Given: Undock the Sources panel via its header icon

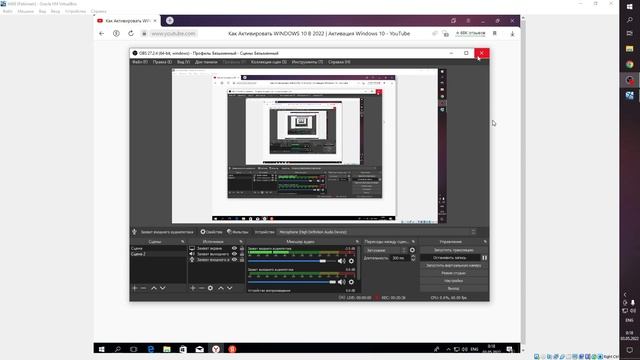Looking at the screenshot, I should 241,242.
